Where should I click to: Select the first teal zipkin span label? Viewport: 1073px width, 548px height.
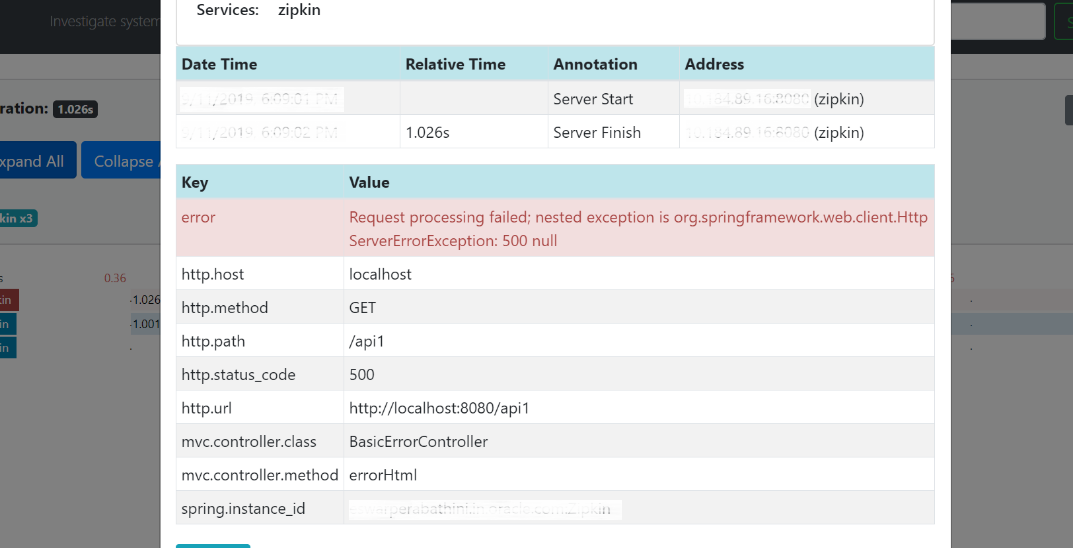(8, 324)
